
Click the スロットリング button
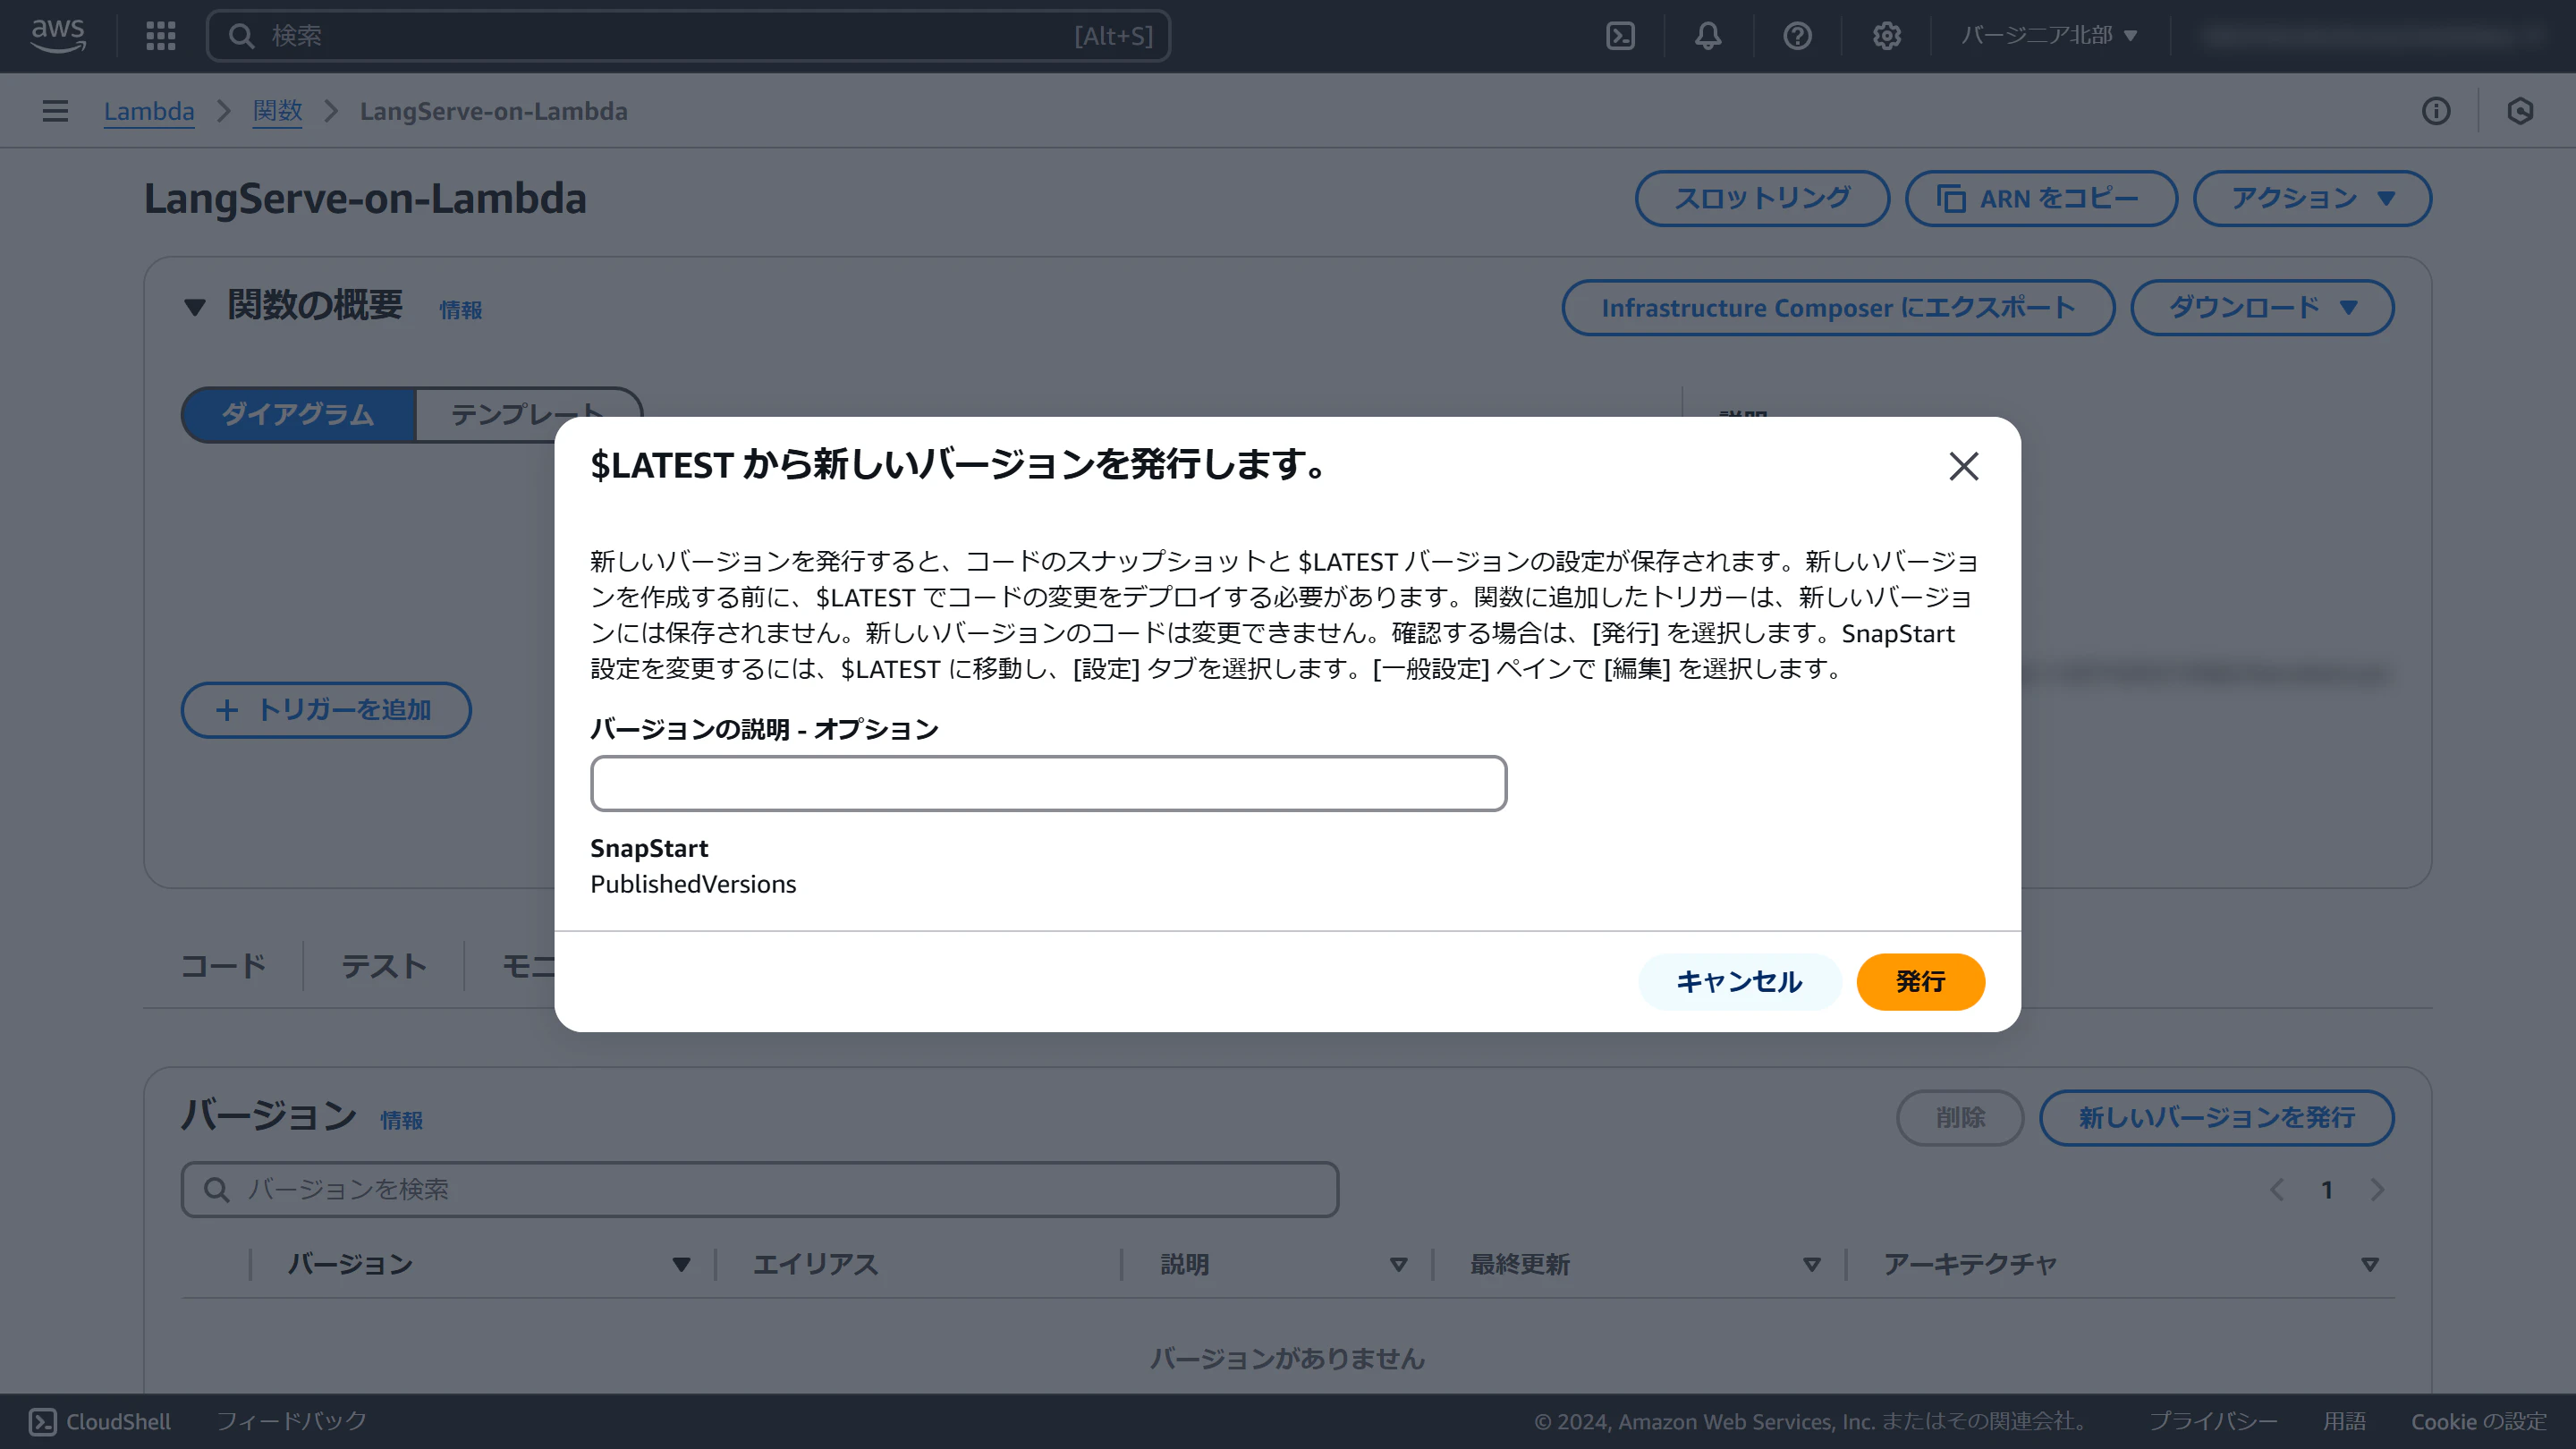coord(1762,198)
